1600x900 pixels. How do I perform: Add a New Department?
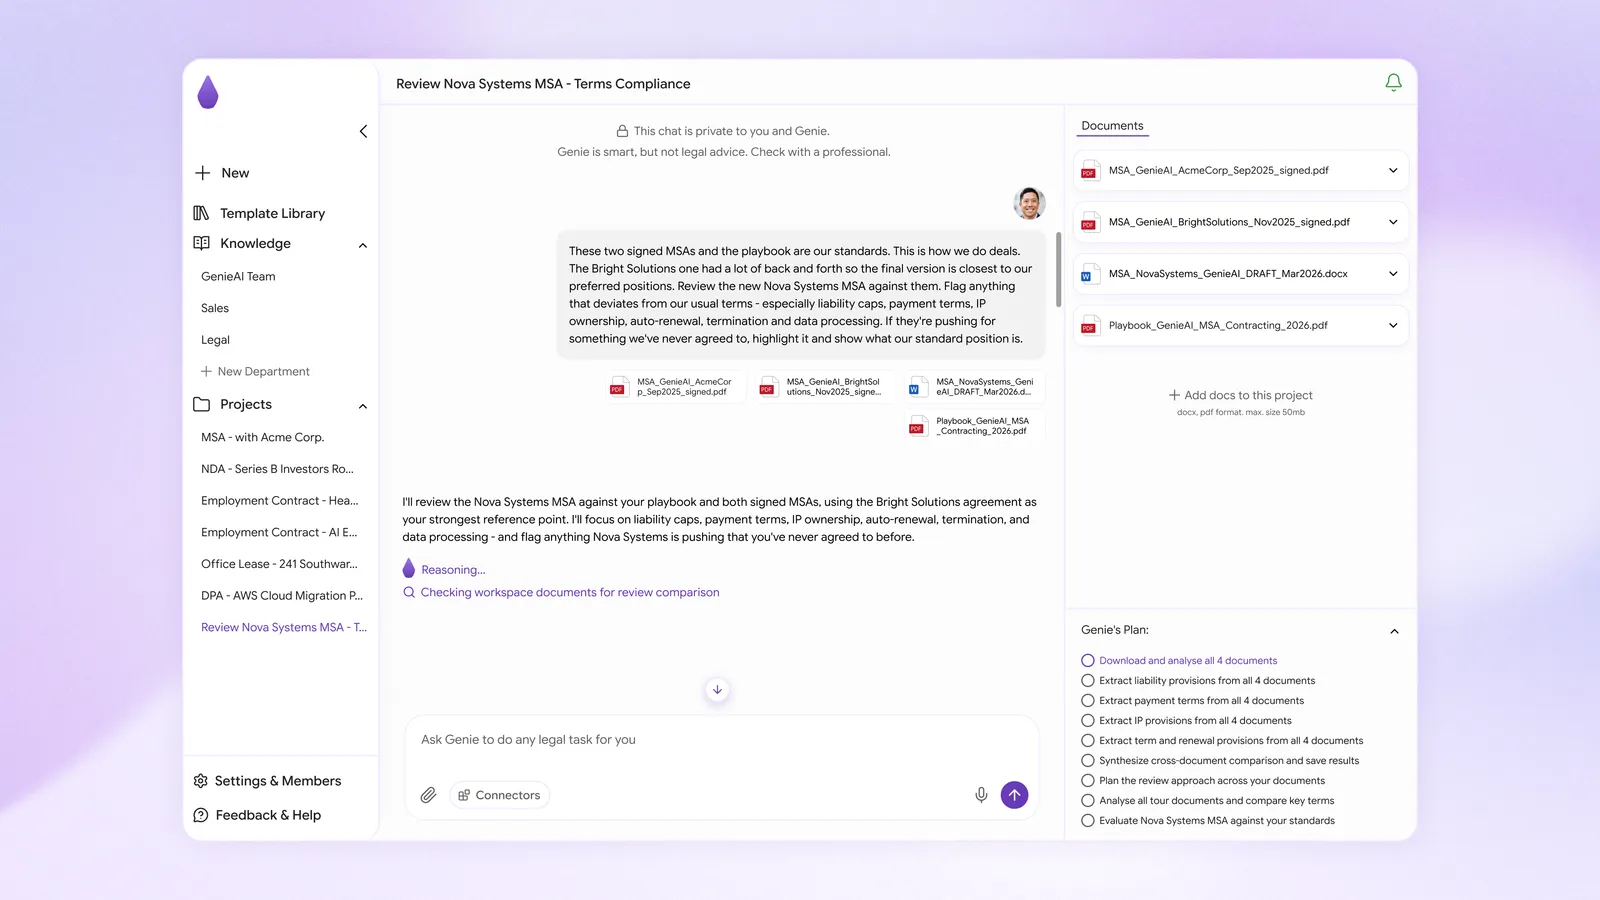tap(255, 371)
